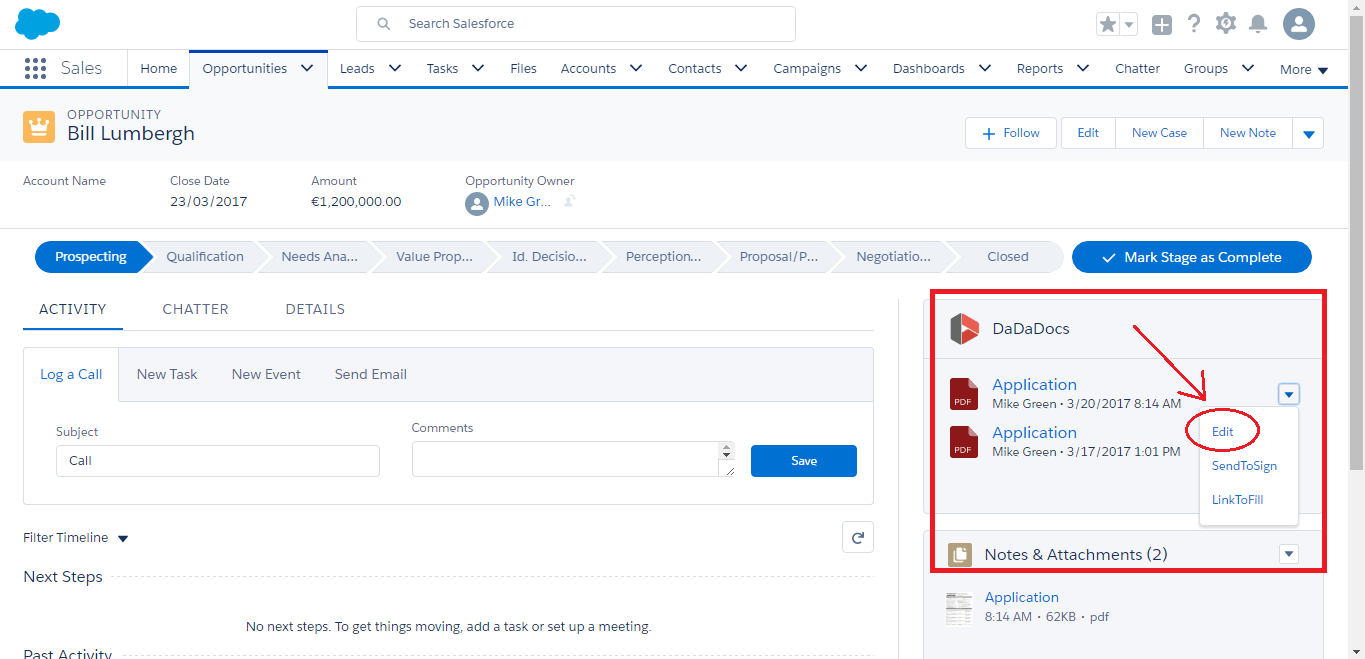Open the App Launcher grid icon
Viewport: 1365px width, 659px height.
tap(35, 68)
